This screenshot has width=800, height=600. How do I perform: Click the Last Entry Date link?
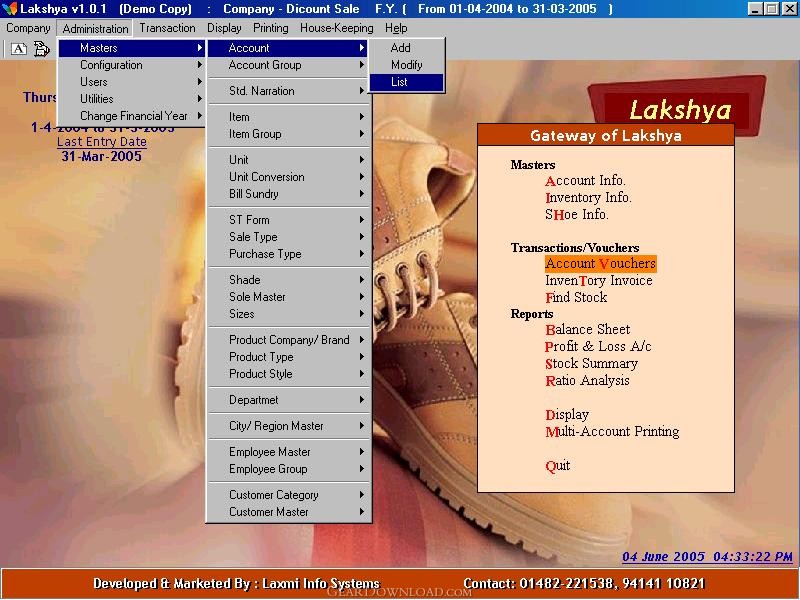102,141
